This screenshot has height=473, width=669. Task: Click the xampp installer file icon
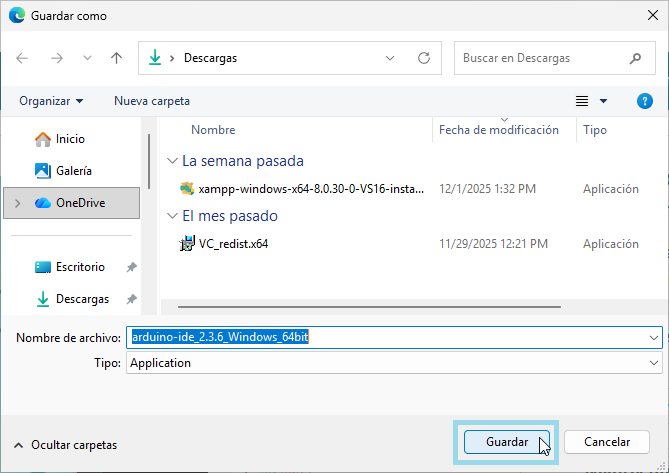(x=187, y=189)
